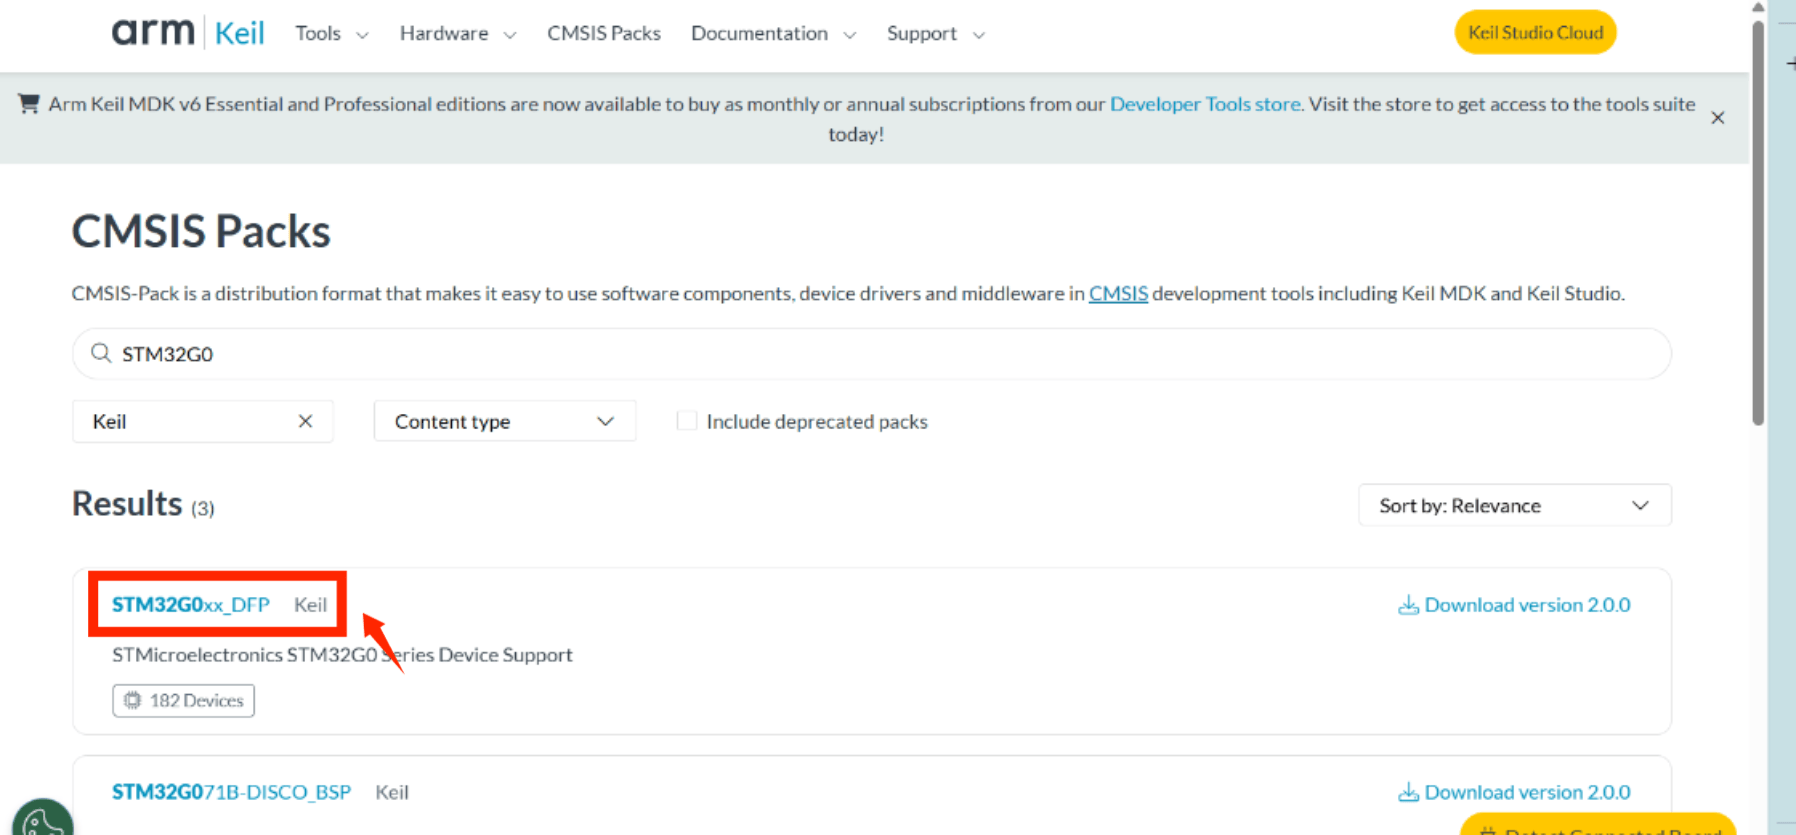Click the Results (3) heading
Screen dimensions: 1796x835
[143, 504]
